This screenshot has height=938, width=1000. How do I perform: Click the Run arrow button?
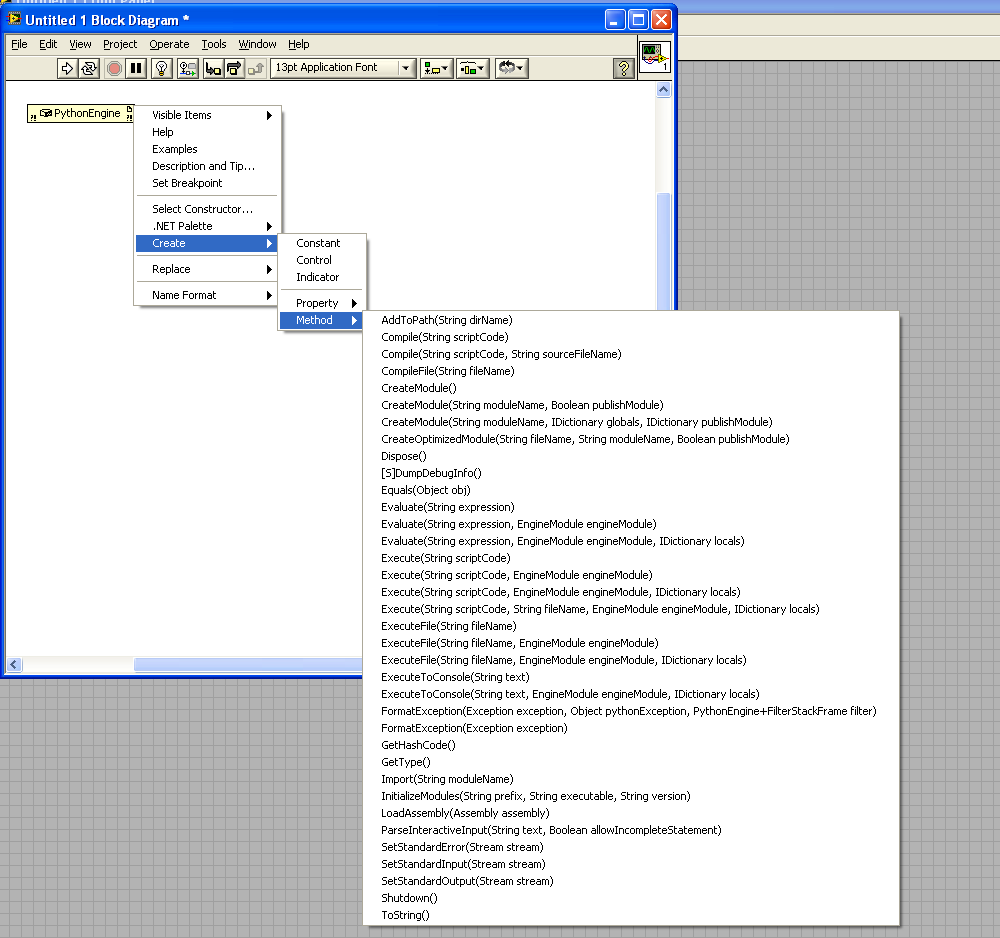tap(67, 68)
